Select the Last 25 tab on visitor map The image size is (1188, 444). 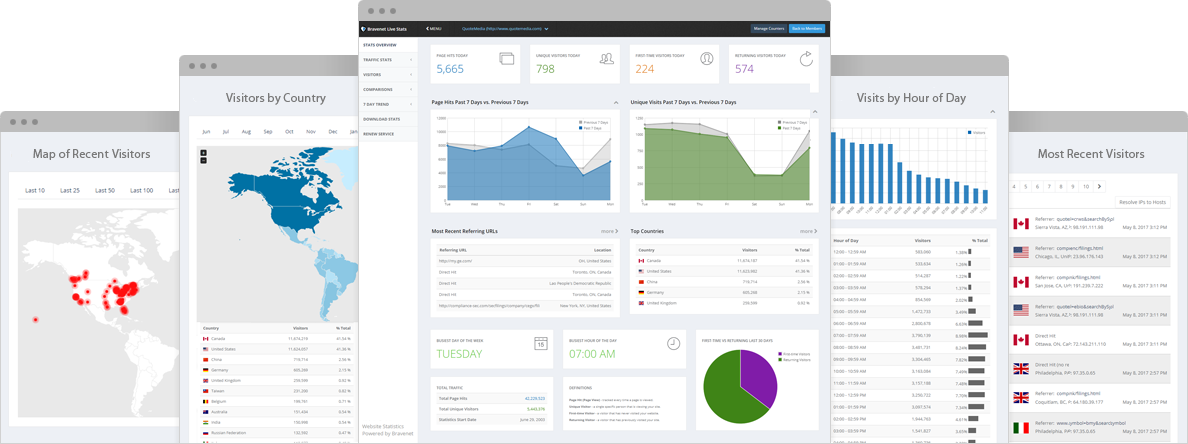tap(70, 190)
